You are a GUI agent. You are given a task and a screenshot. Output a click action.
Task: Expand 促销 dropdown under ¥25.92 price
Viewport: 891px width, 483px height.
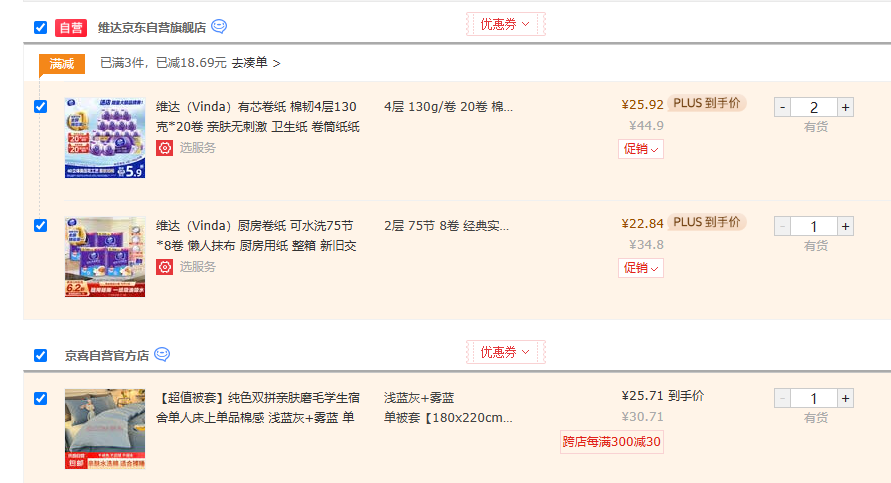(x=640, y=149)
